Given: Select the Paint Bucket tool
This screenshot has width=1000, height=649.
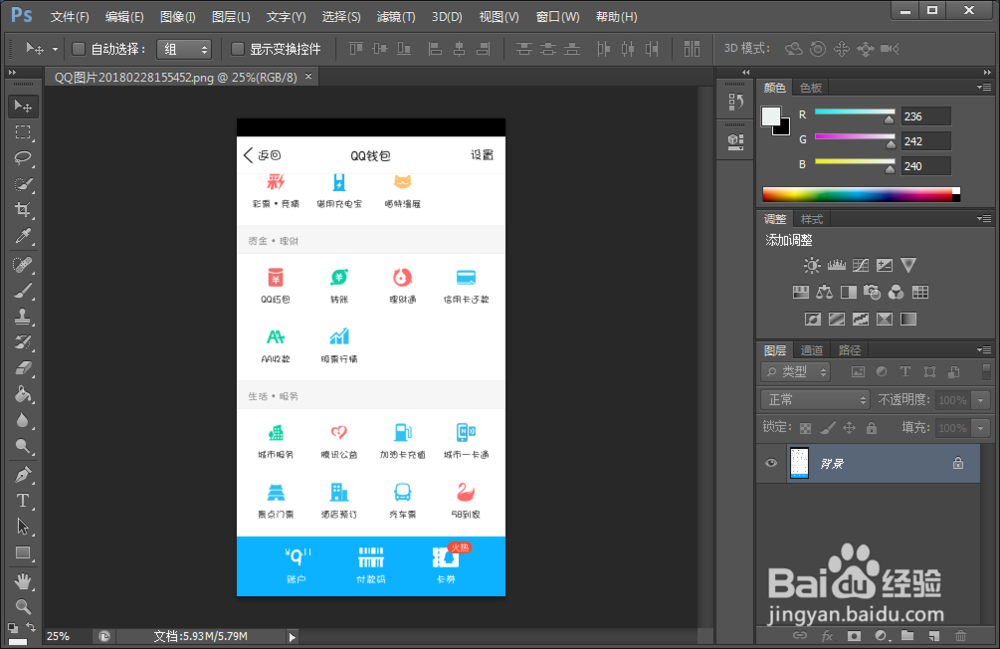Looking at the screenshot, I should [23, 395].
